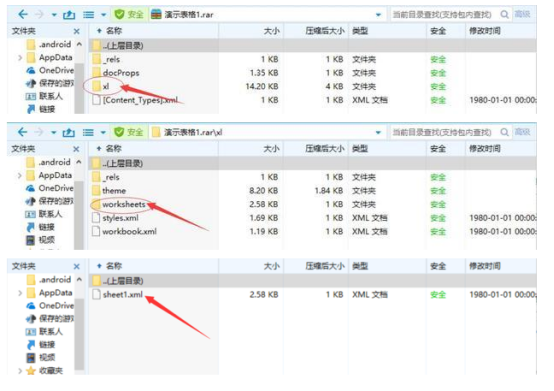Expand address dropdown beside 演示表格1.rar\xl path
Viewport: 554px width, 391px height.
coord(378,133)
